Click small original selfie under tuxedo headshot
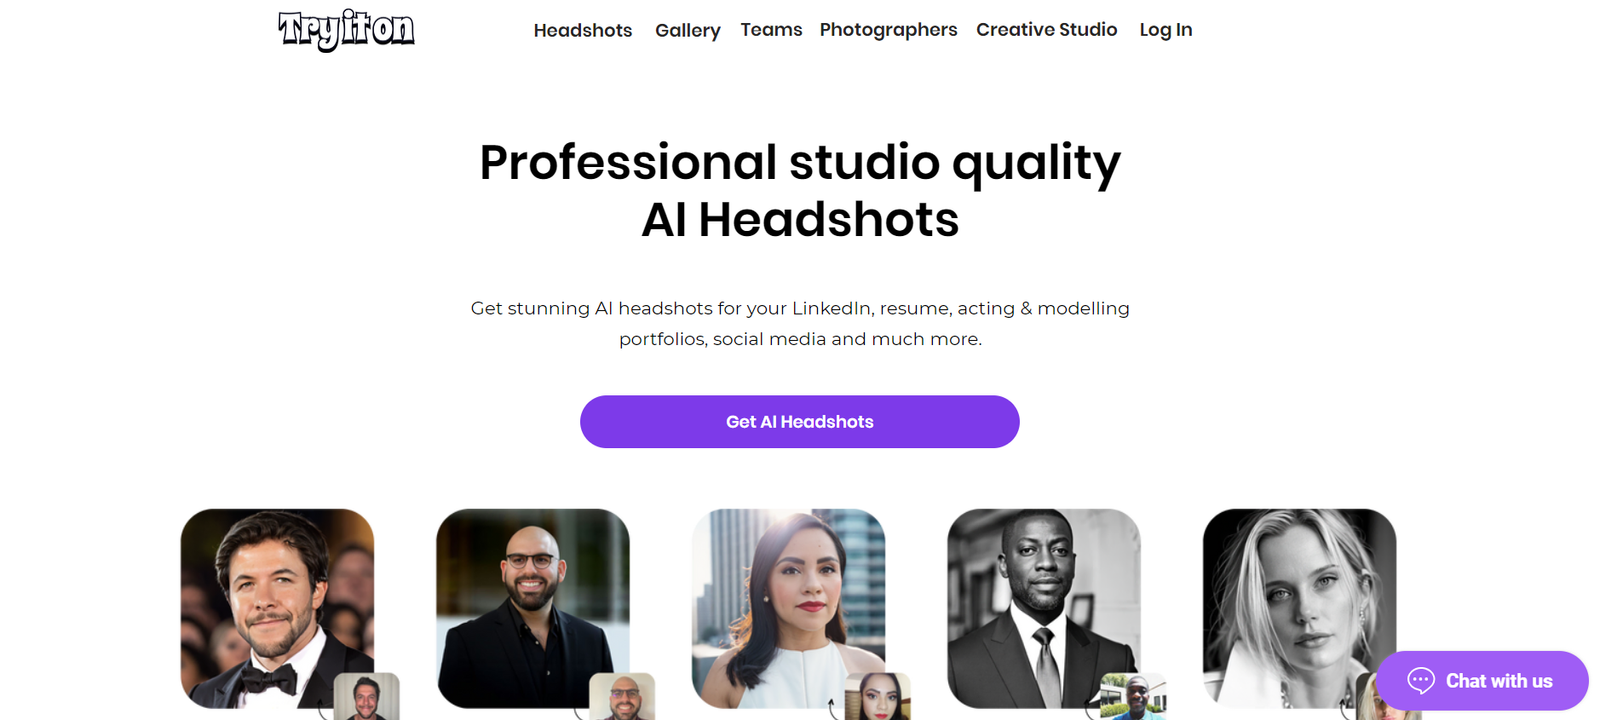The height and width of the screenshot is (720, 1600). [366, 697]
